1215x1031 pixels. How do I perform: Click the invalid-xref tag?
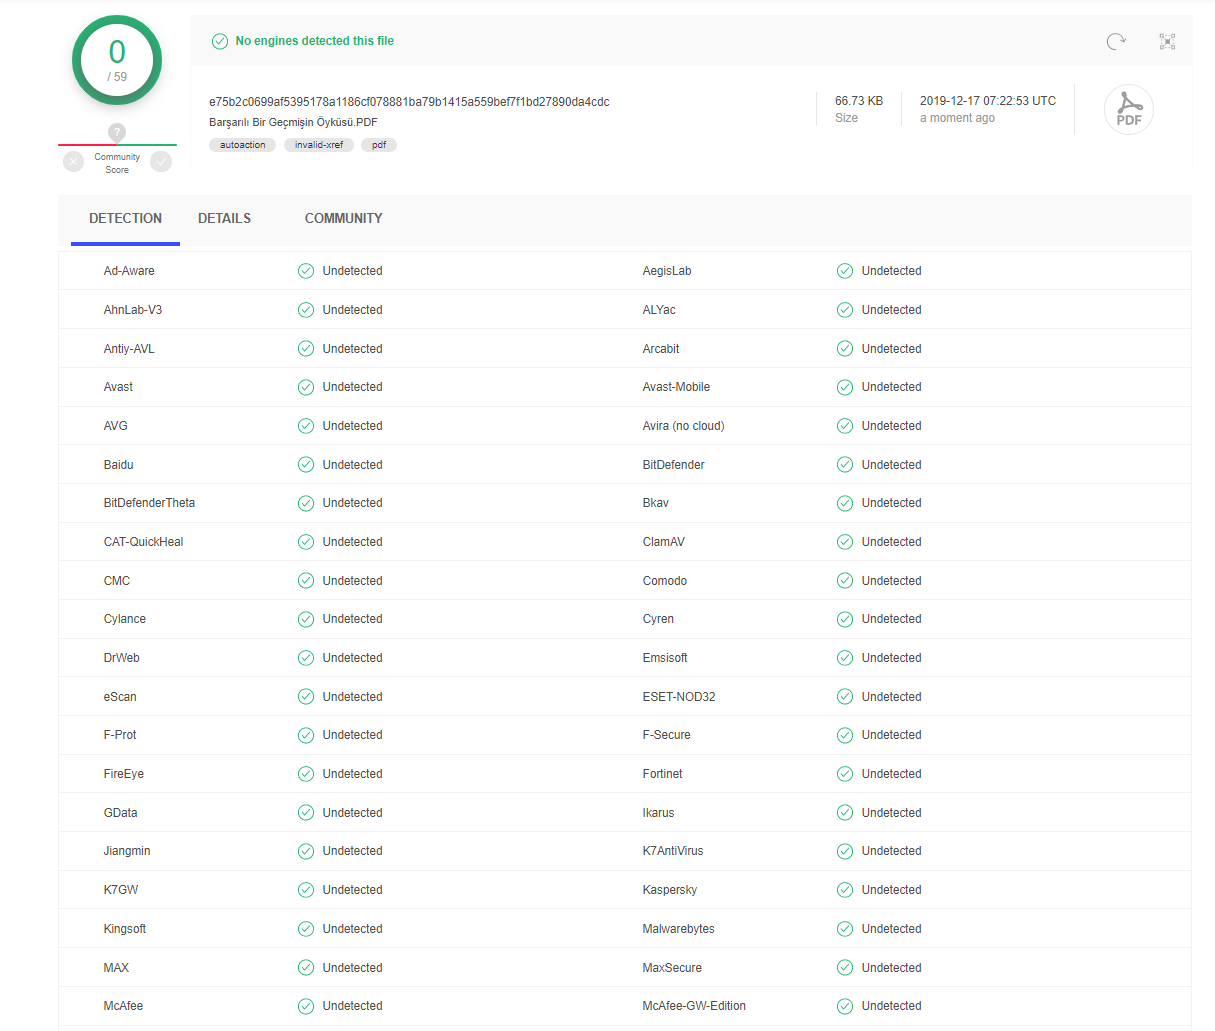click(319, 145)
